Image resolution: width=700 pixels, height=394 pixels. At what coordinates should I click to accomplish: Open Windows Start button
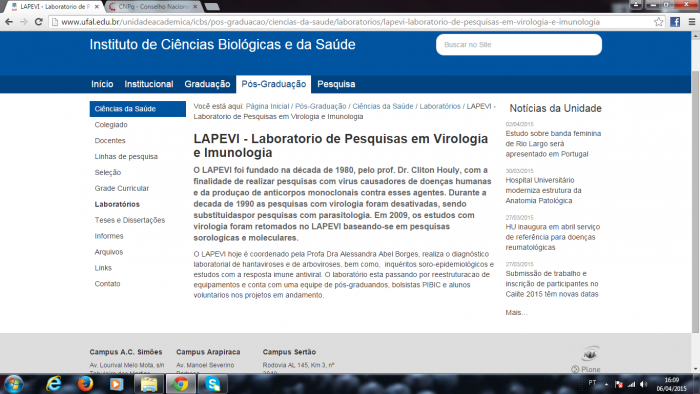click(13, 384)
